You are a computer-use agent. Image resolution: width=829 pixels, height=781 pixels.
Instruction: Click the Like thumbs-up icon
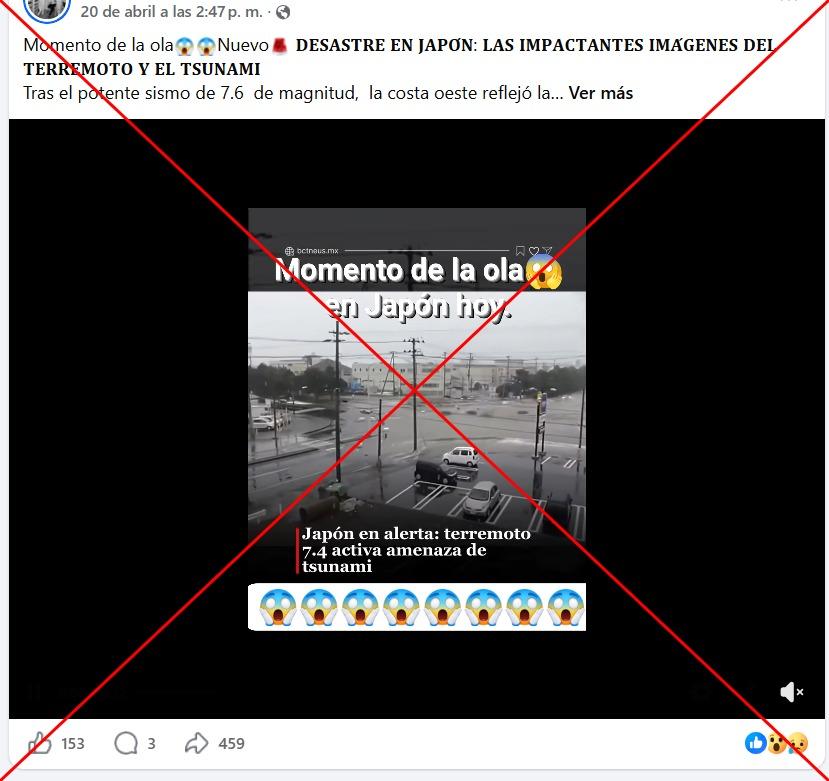pyautogui.click(x=39, y=743)
